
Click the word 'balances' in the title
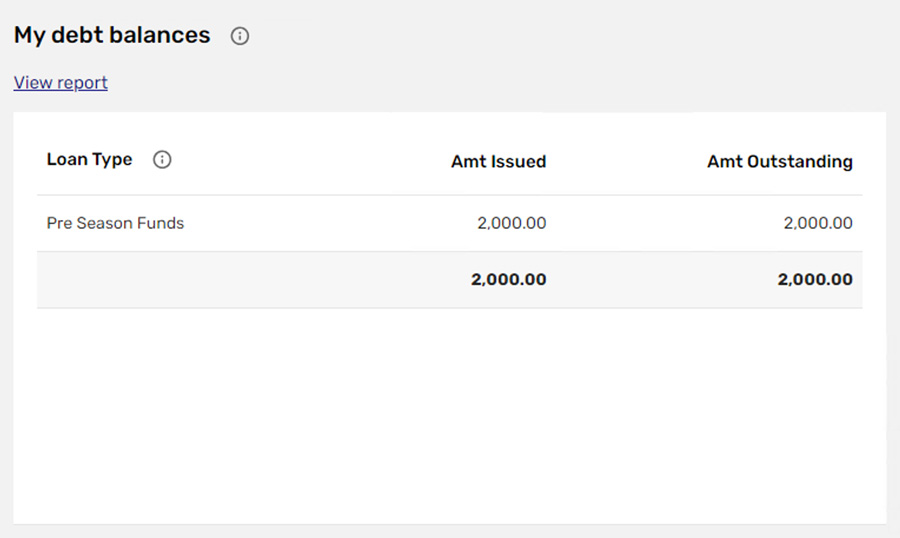pos(160,35)
